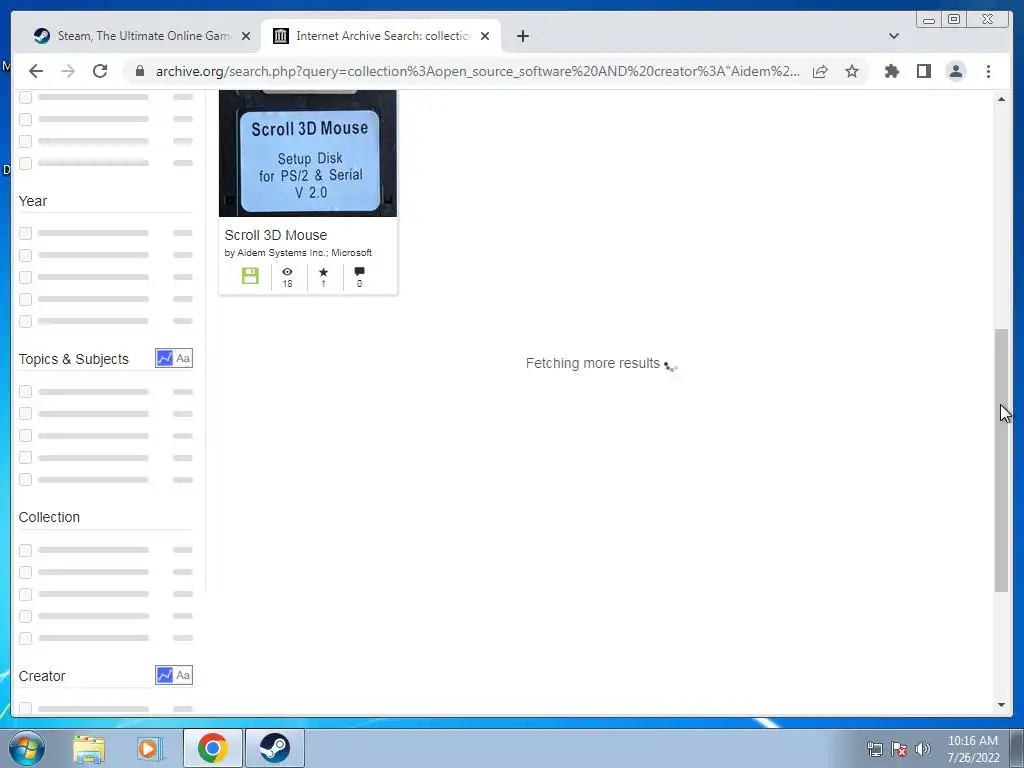This screenshot has width=1024, height=768.
Task: Check the first Year filter checkbox
Action: [x=25, y=233]
